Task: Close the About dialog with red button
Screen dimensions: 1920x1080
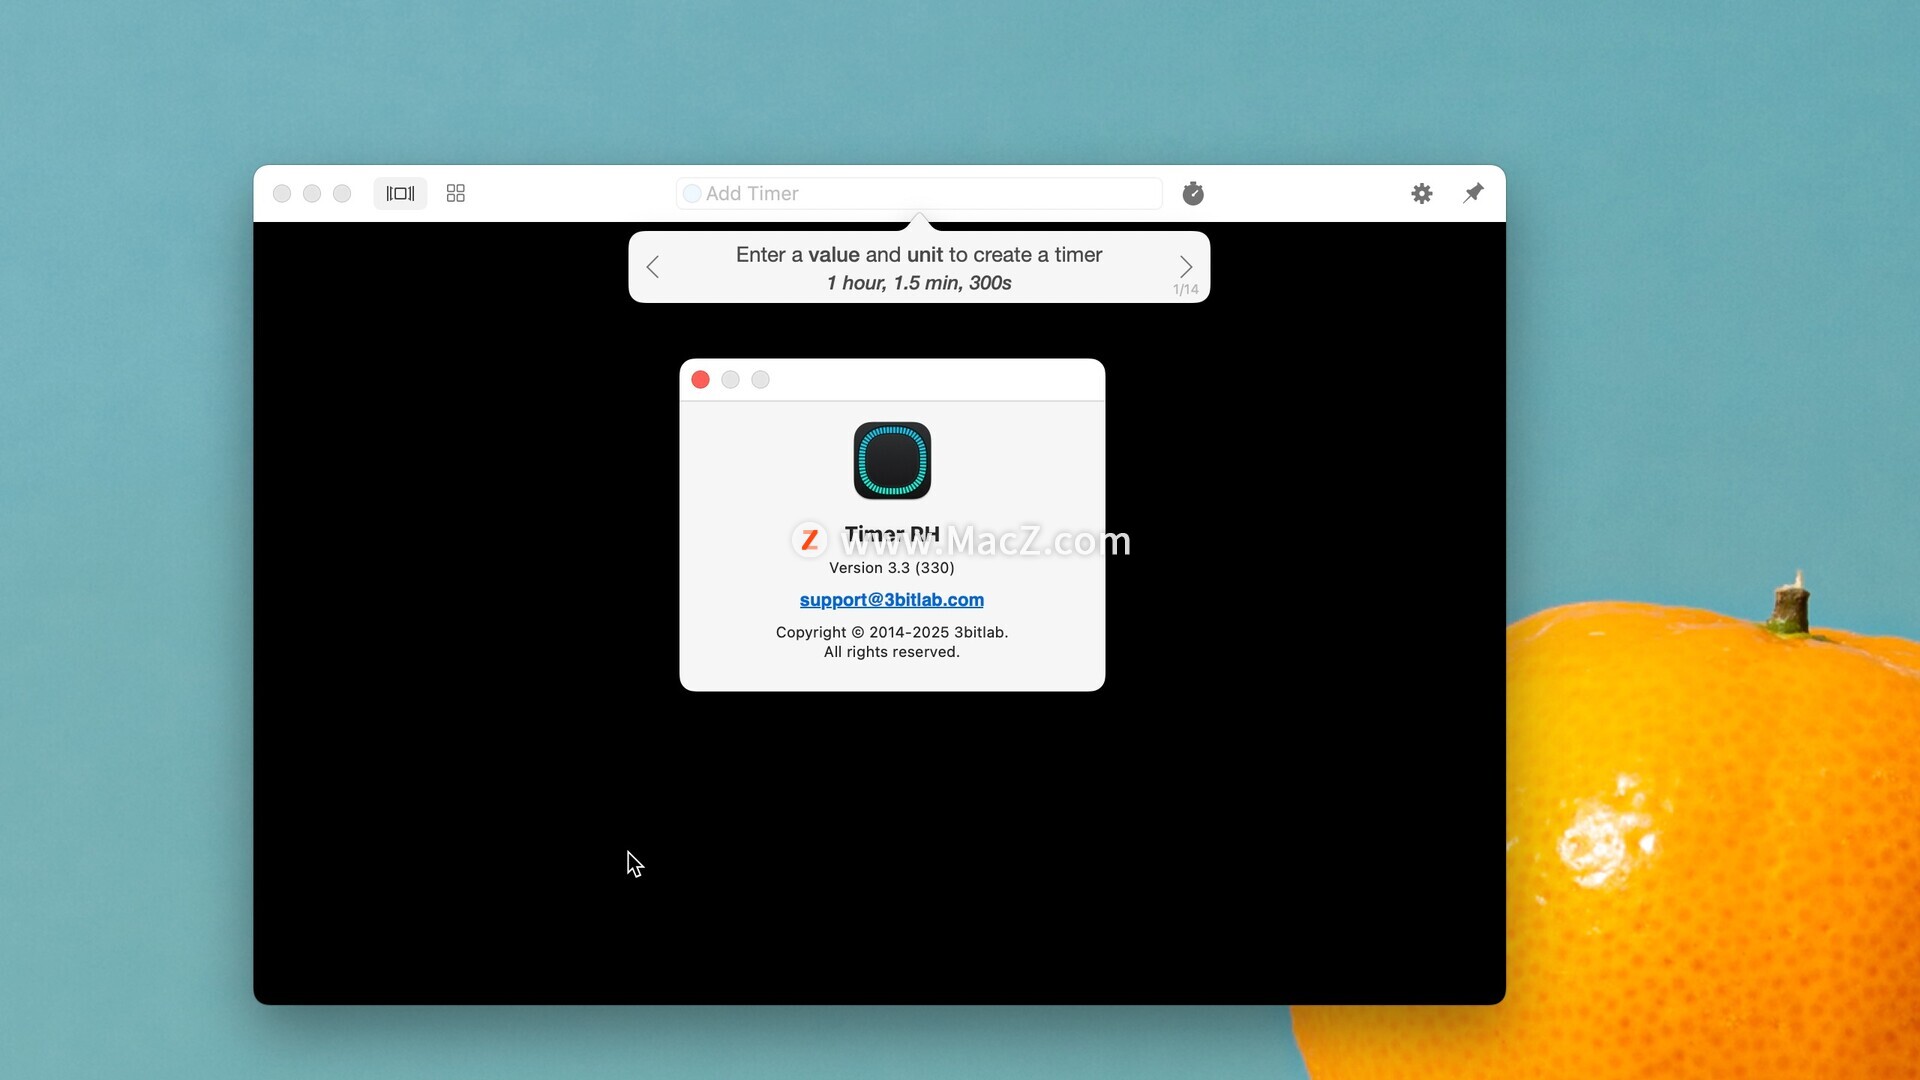Action: (701, 380)
